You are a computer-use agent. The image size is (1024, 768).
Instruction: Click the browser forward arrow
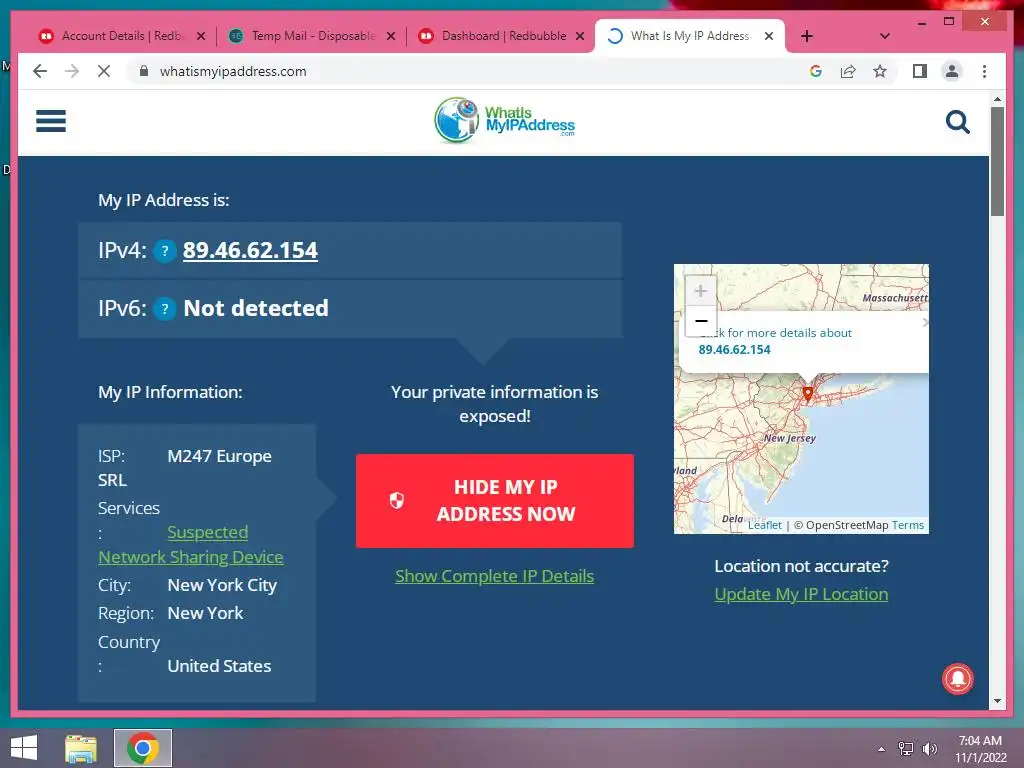coord(72,71)
